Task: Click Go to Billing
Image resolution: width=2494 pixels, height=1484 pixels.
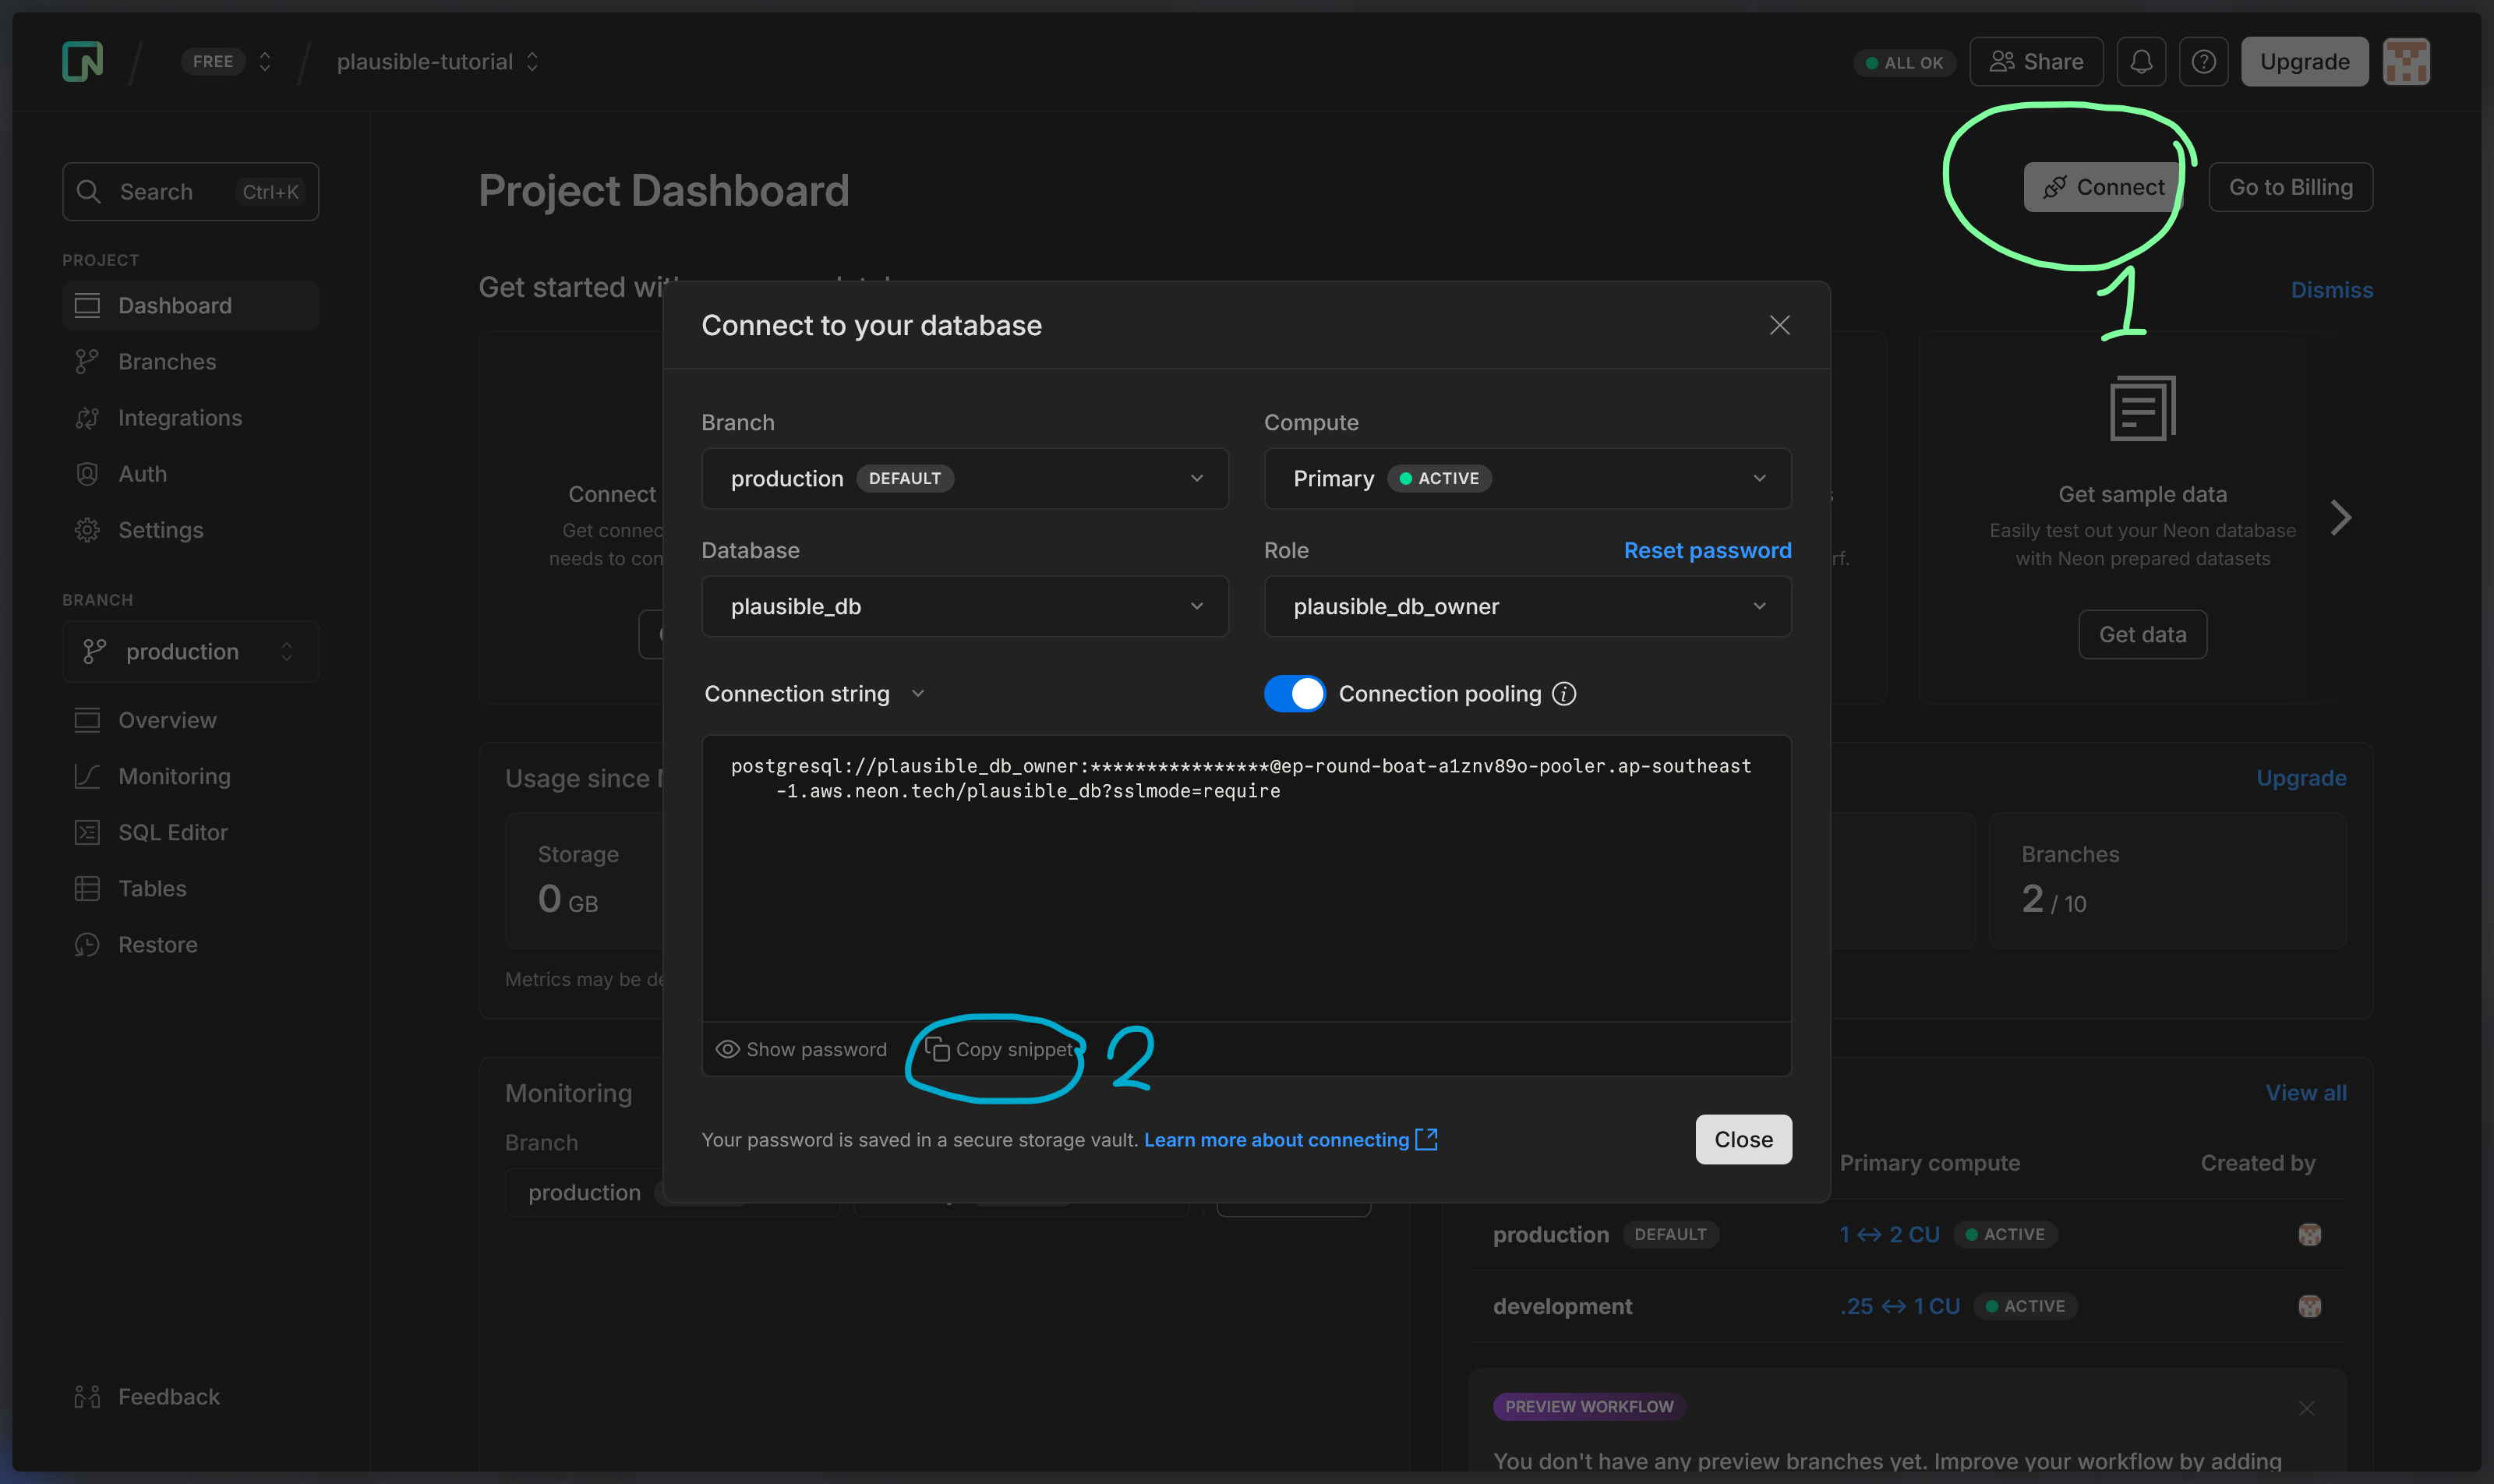Action: click(x=2290, y=187)
